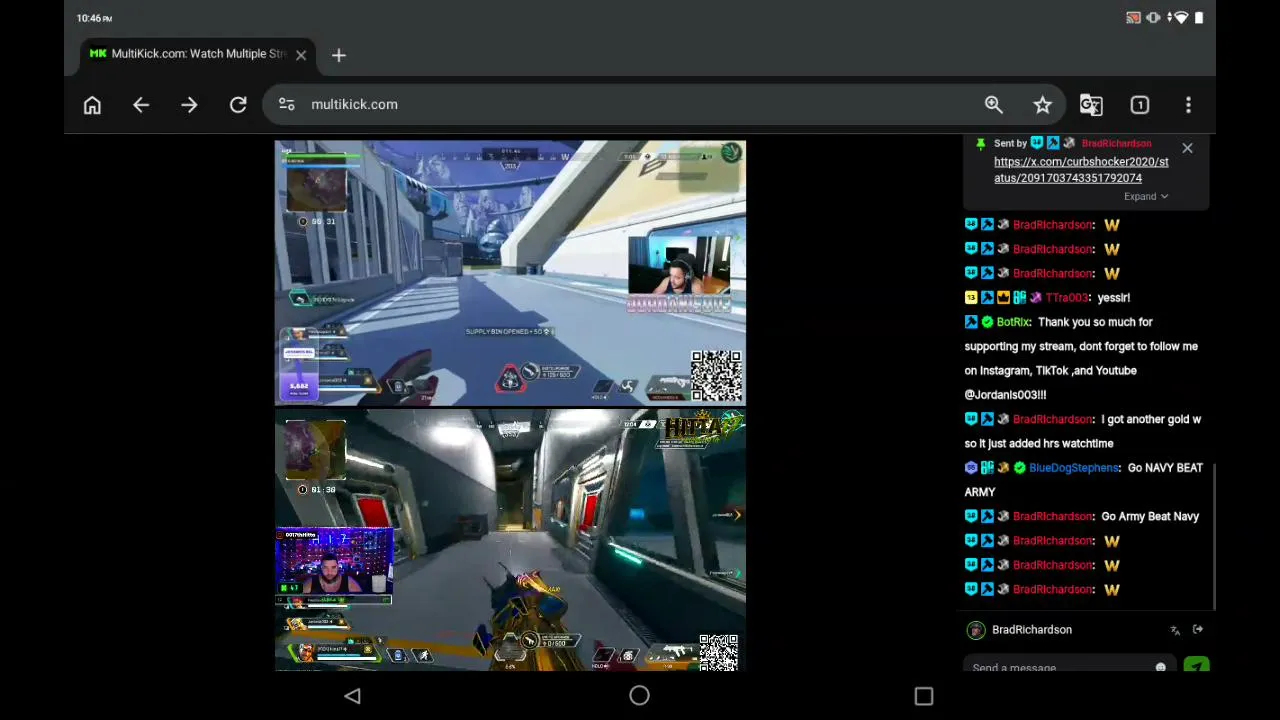This screenshot has height=720, width=1280.
Task: Click BradRichardson on Go Army Beat Navy message
Action: coord(1053,516)
